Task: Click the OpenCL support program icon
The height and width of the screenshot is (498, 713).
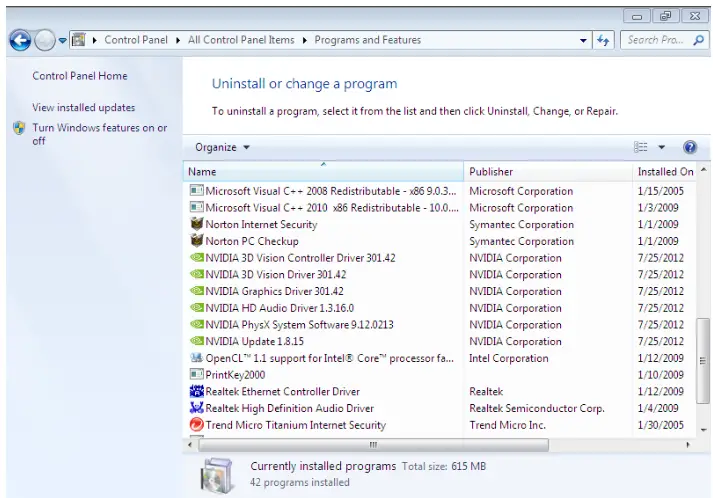Action: point(197,358)
